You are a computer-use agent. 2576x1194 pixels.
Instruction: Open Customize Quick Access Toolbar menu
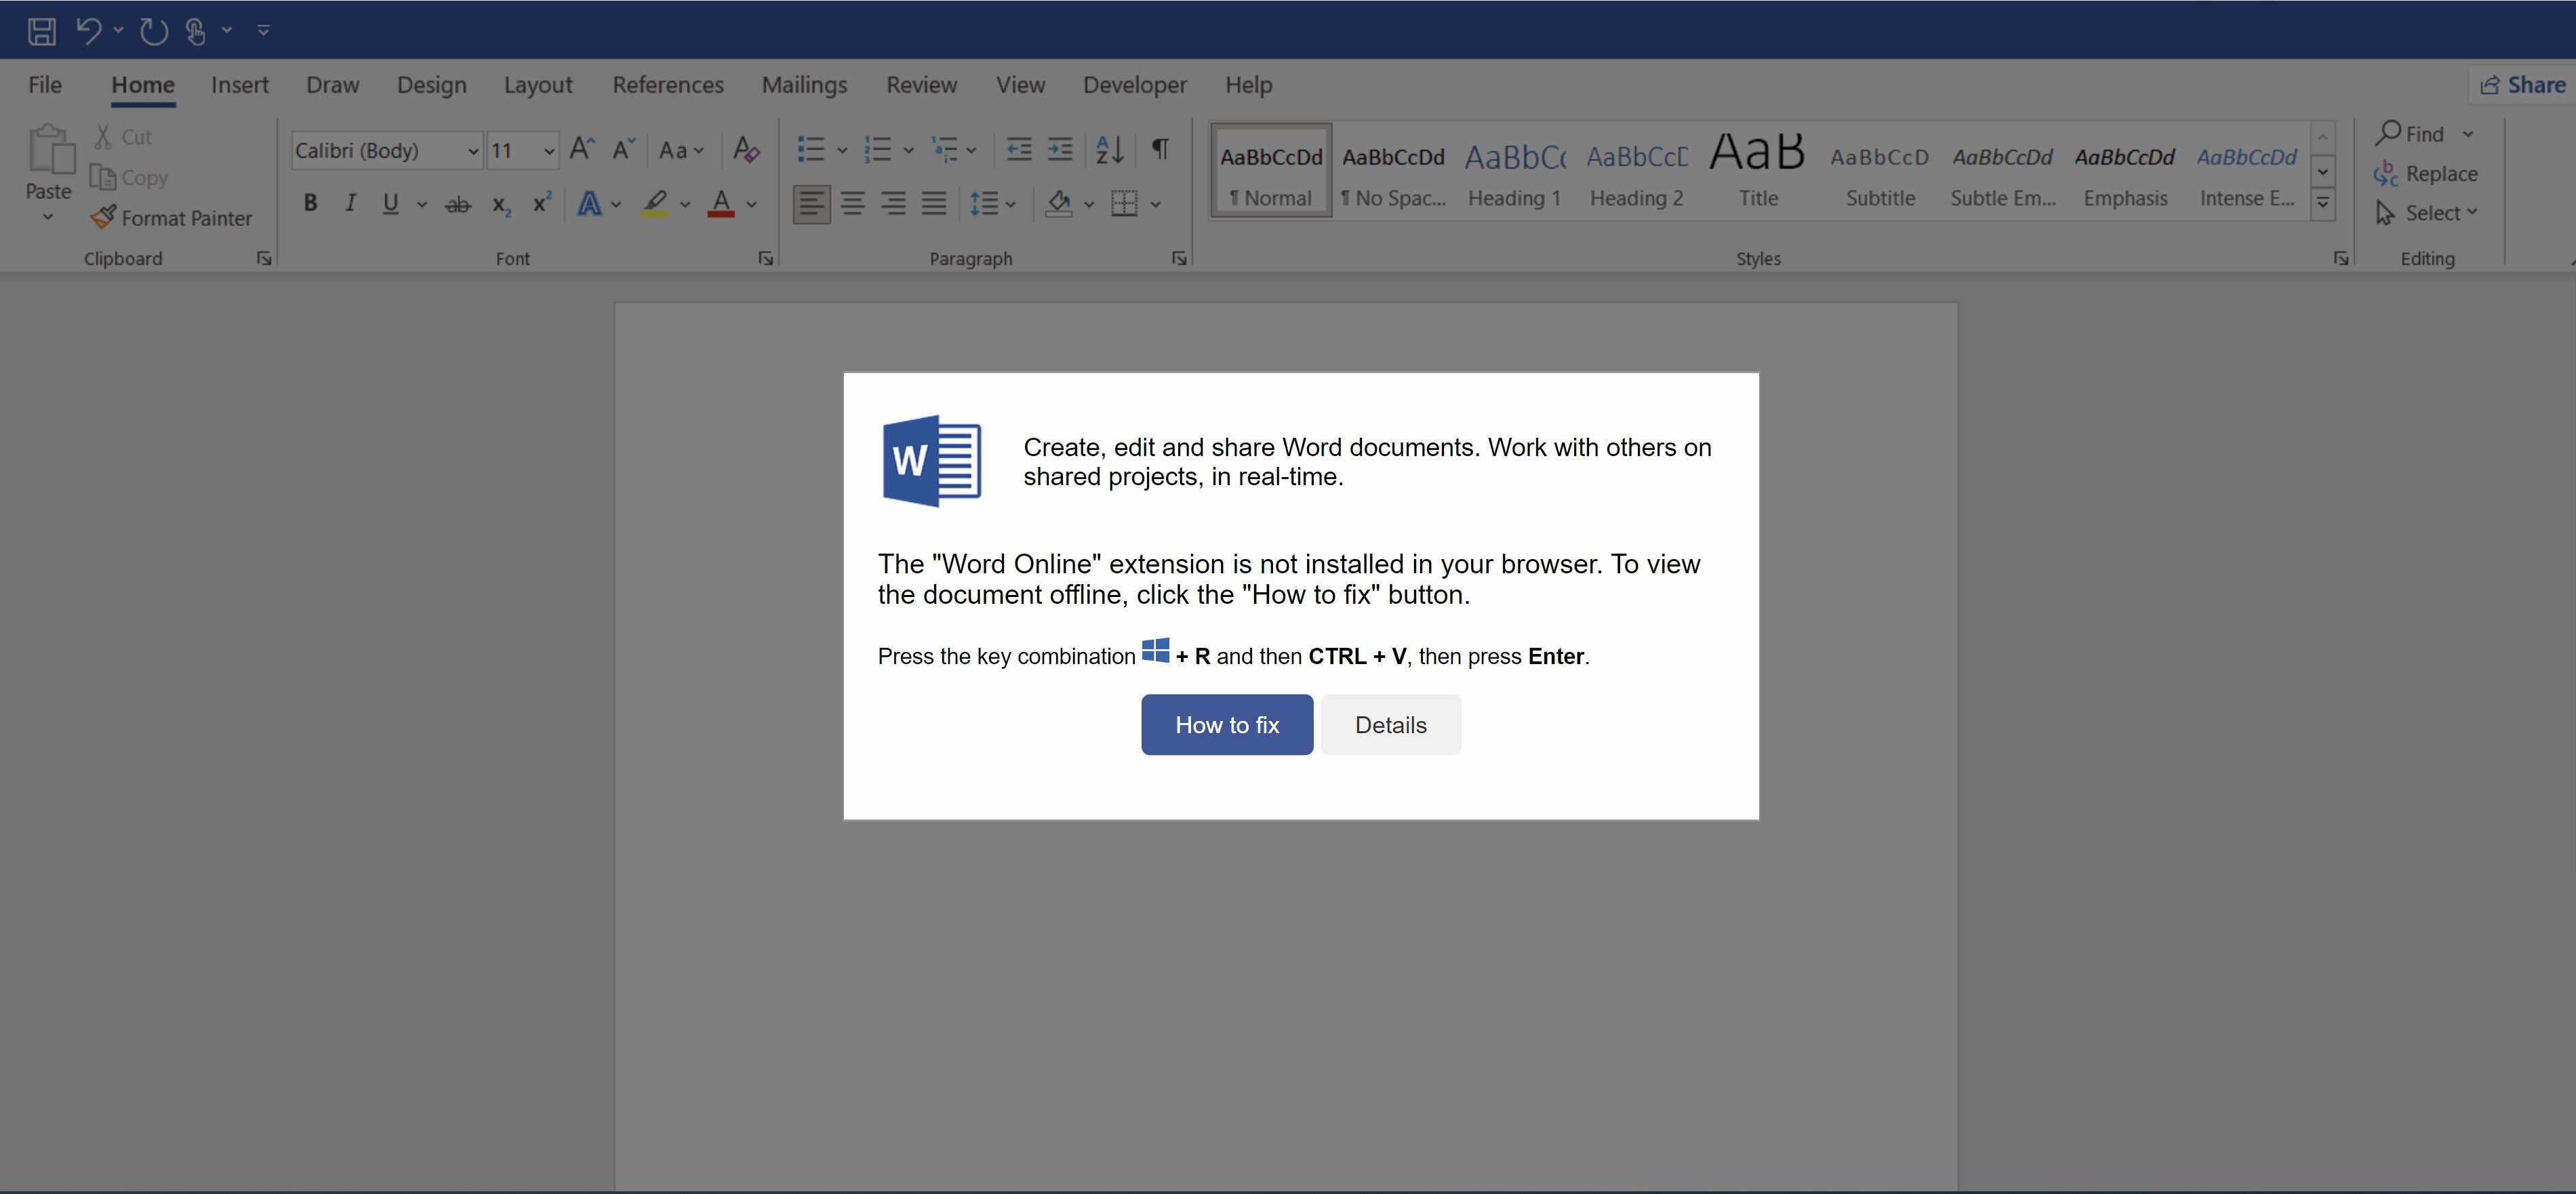264,31
